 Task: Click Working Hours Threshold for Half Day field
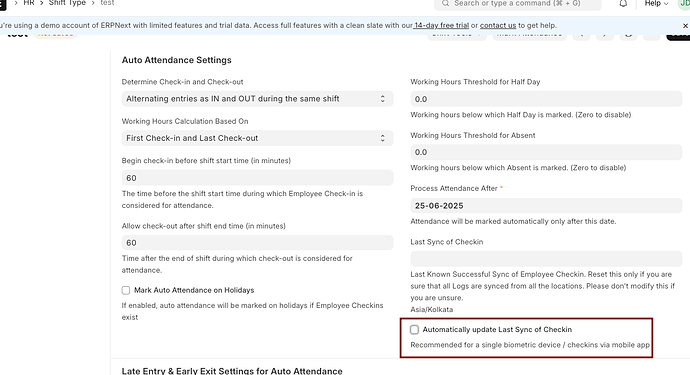[x=546, y=99]
